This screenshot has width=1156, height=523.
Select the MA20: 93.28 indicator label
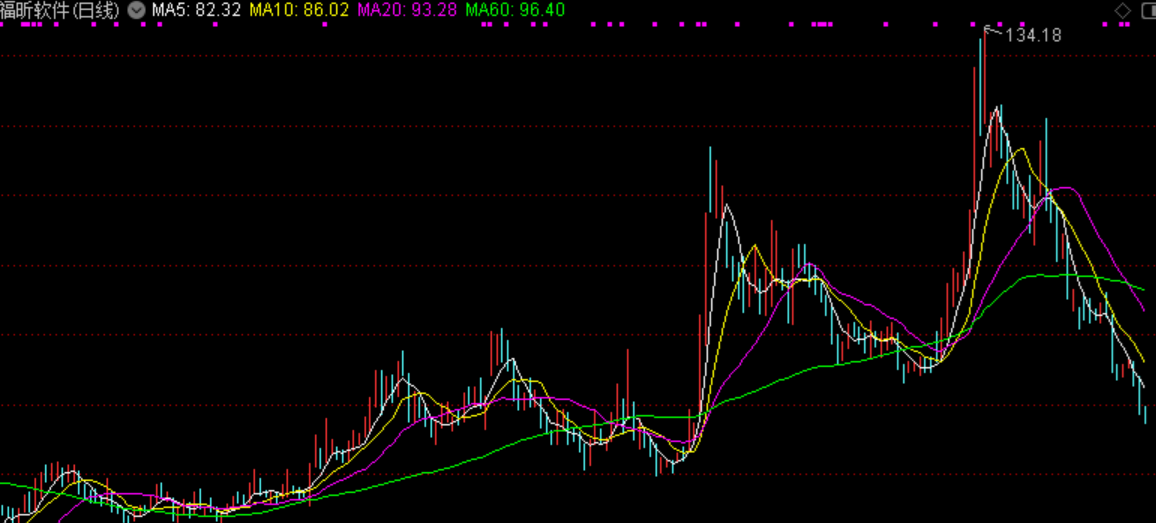pos(407,10)
